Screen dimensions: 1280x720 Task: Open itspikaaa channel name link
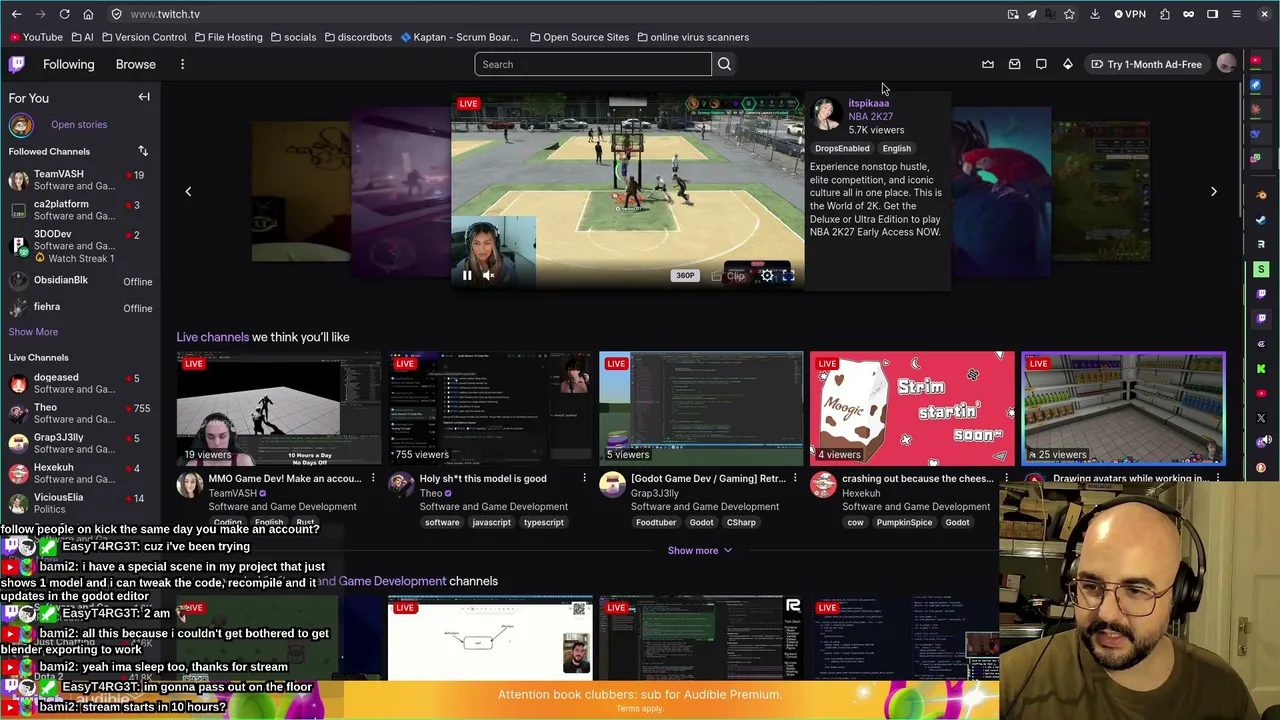(x=868, y=103)
